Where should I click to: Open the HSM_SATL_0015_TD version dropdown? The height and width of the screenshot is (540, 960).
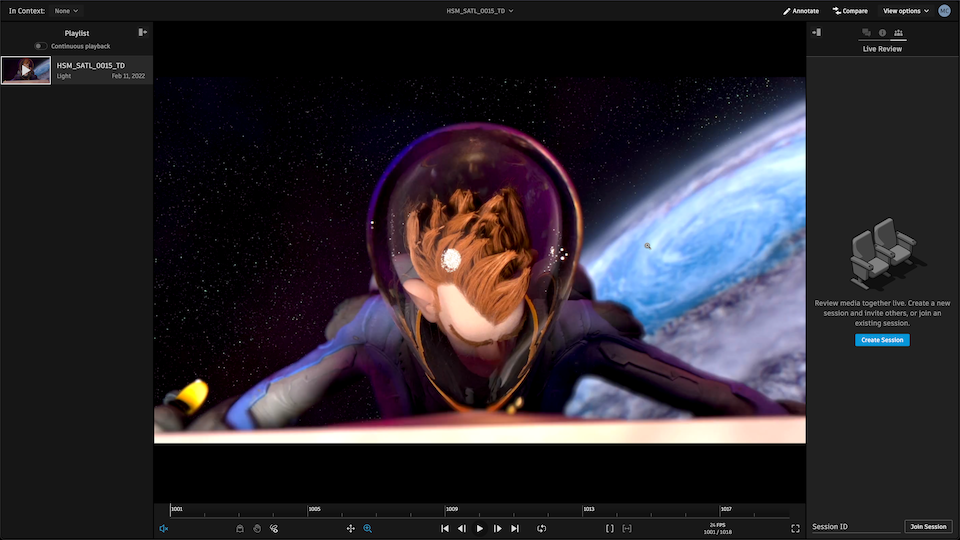[480, 11]
